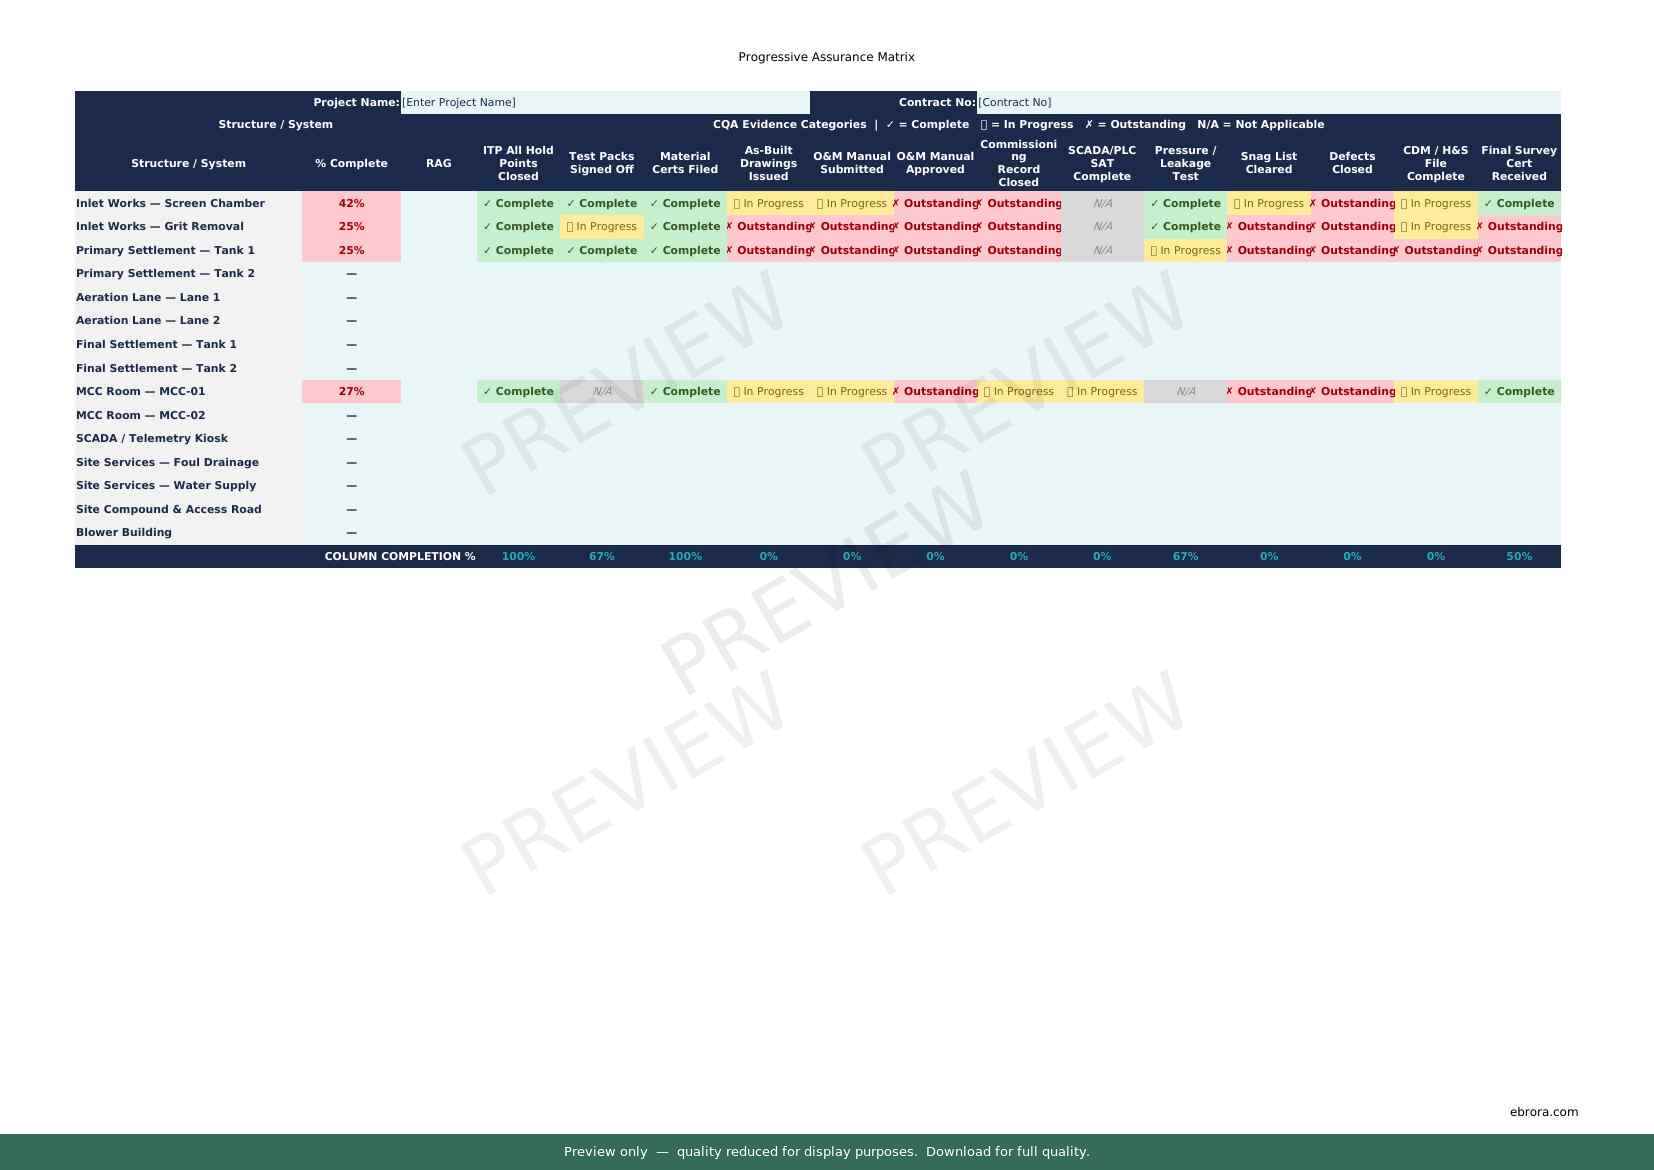Click Pressure Test In Progress cell for Tank 1

click(1185, 250)
